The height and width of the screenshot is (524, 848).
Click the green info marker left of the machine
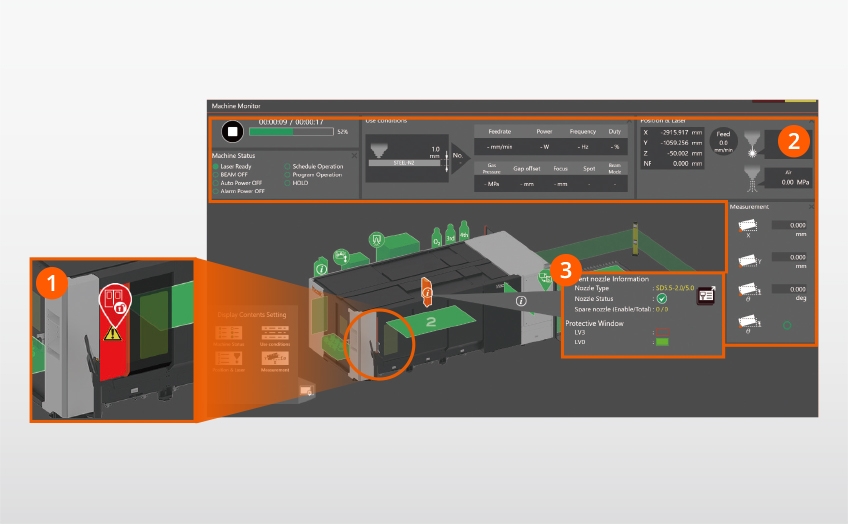pyautogui.click(x=321, y=267)
